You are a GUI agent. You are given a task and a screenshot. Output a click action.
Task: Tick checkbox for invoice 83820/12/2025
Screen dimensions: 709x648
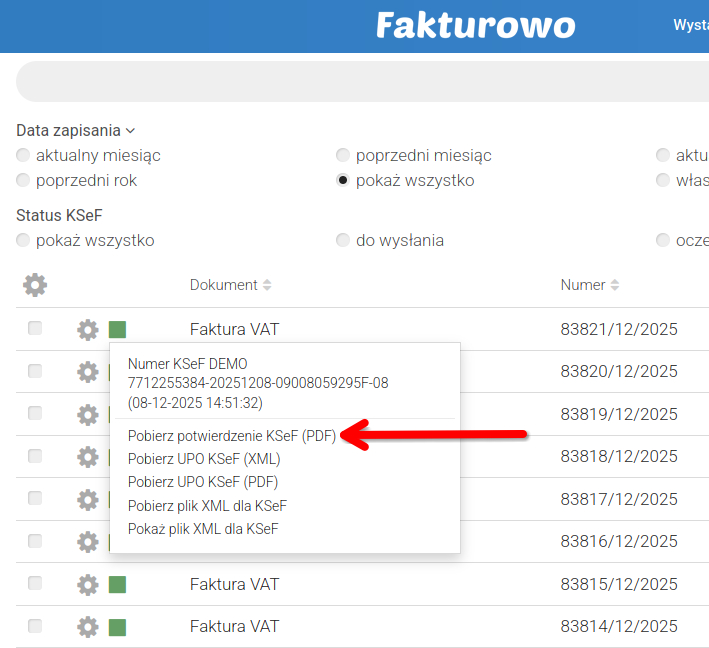[35, 371]
